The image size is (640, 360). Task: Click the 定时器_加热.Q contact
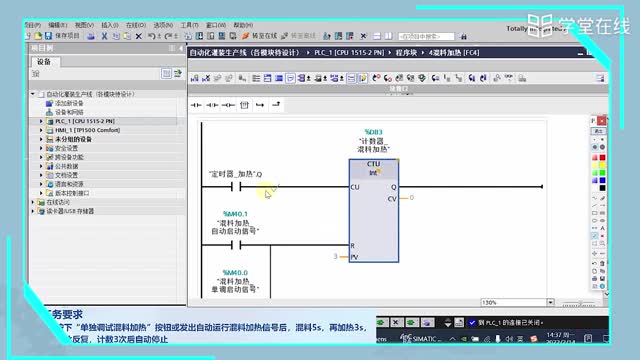236,187
